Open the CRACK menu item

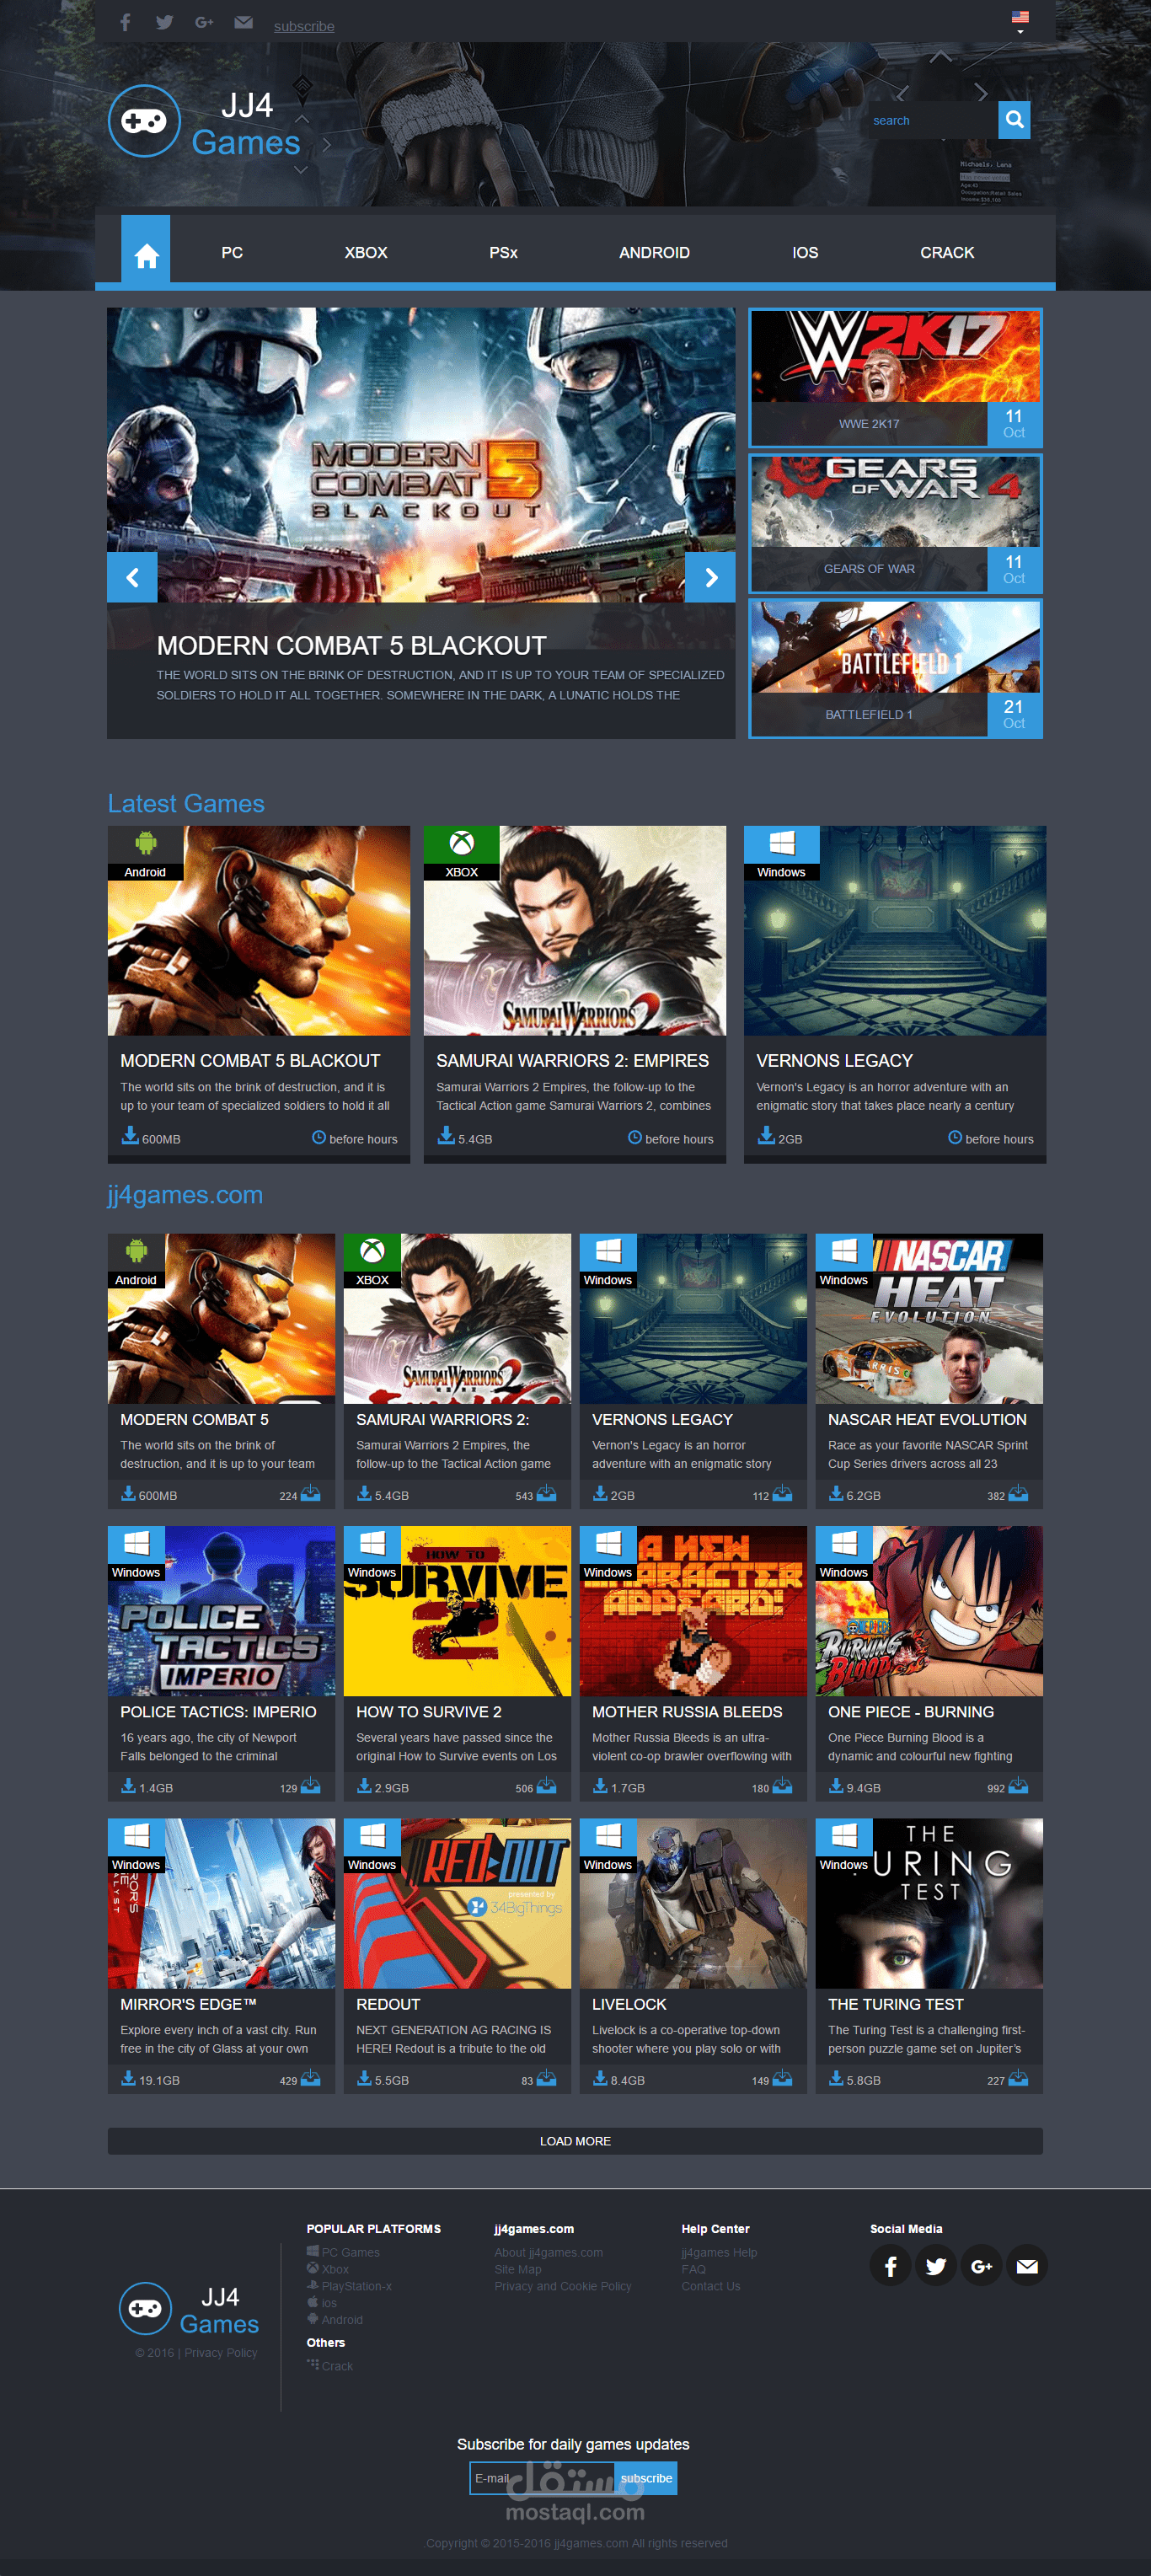tap(947, 253)
